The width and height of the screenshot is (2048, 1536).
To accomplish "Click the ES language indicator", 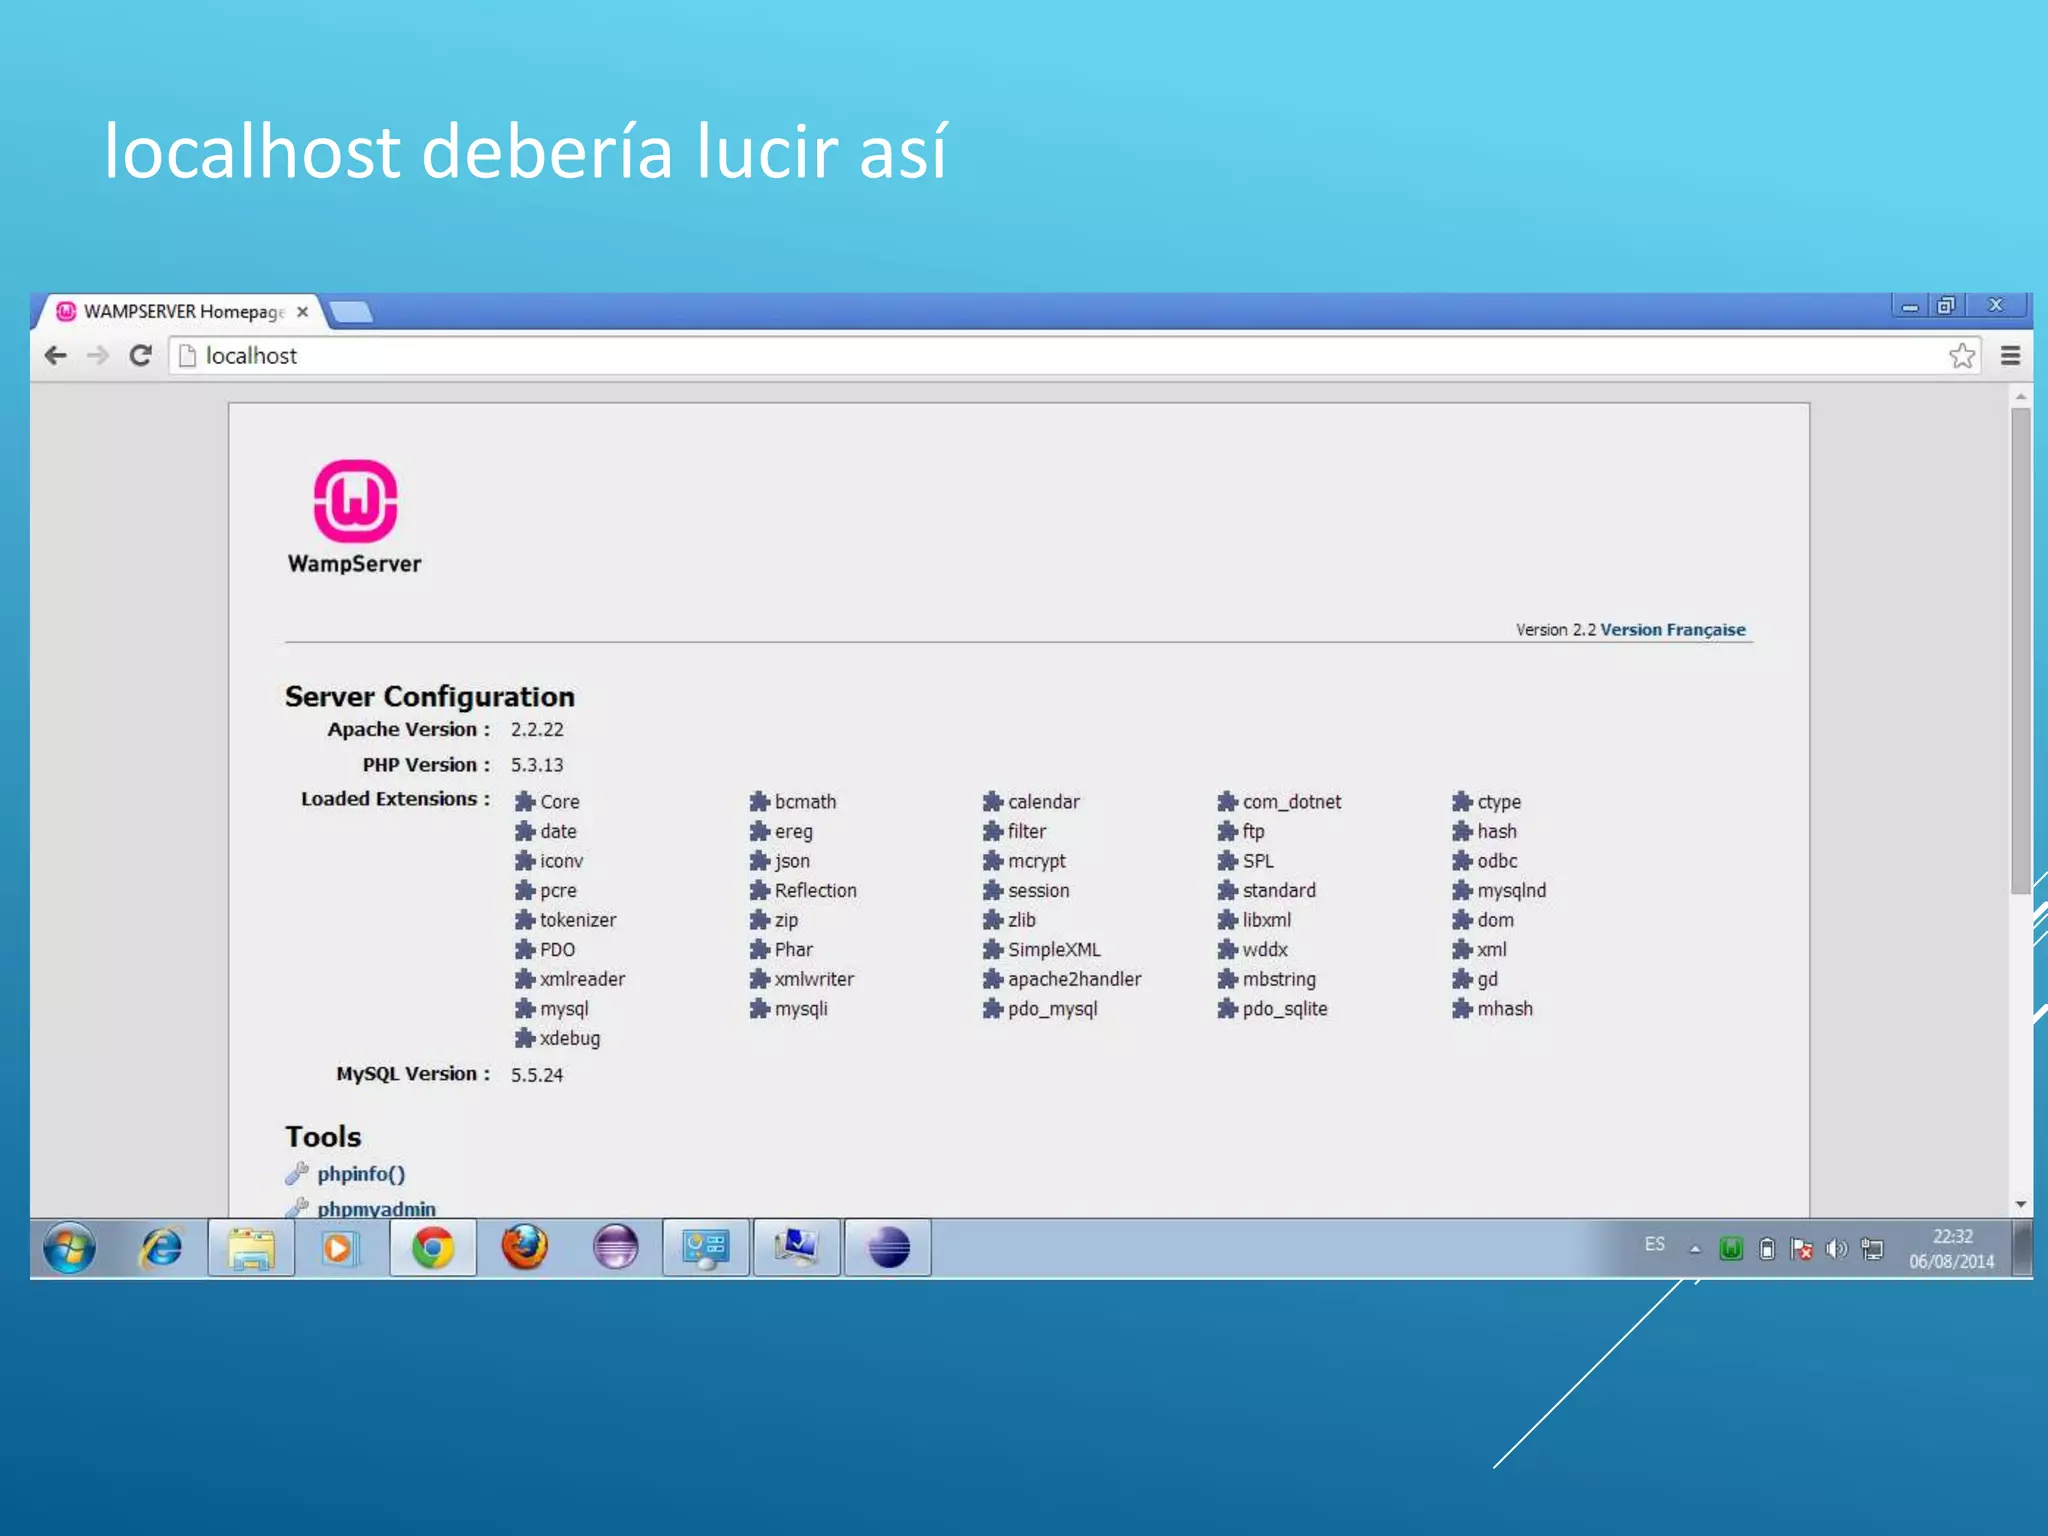I will [1655, 1244].
